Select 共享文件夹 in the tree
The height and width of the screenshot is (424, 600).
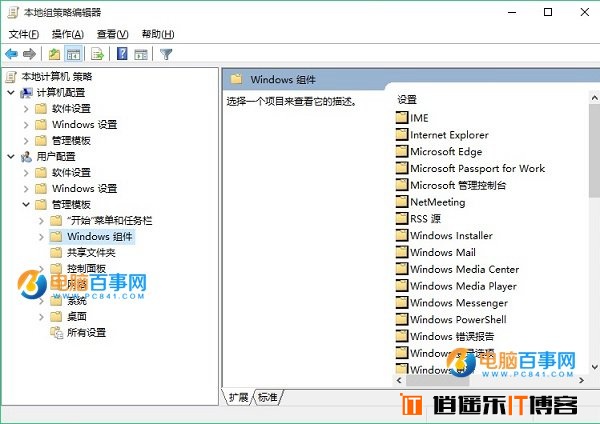tap(91, 253)
